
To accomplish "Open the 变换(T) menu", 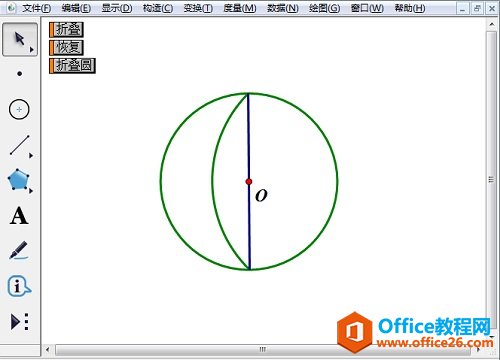I will (x=198, y=8).
